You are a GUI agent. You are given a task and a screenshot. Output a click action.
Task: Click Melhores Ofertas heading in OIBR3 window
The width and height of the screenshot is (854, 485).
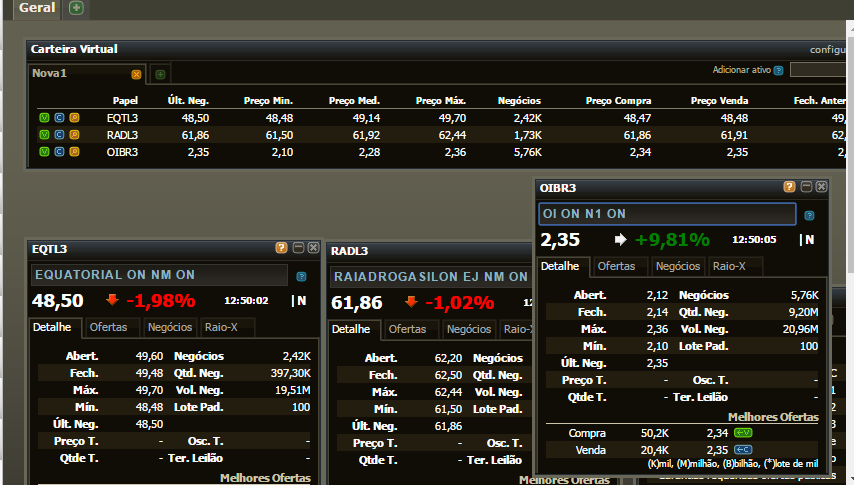(773, 417)
